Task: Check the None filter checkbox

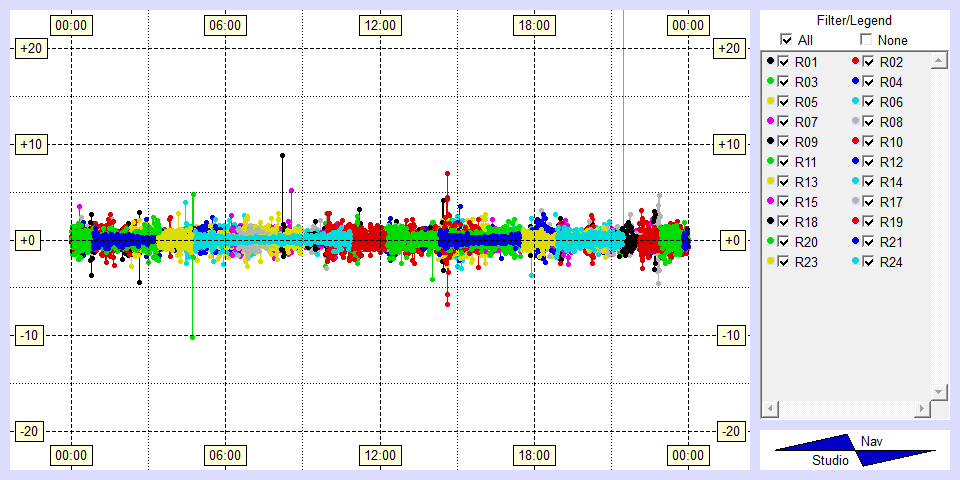Action: point(867,40)
